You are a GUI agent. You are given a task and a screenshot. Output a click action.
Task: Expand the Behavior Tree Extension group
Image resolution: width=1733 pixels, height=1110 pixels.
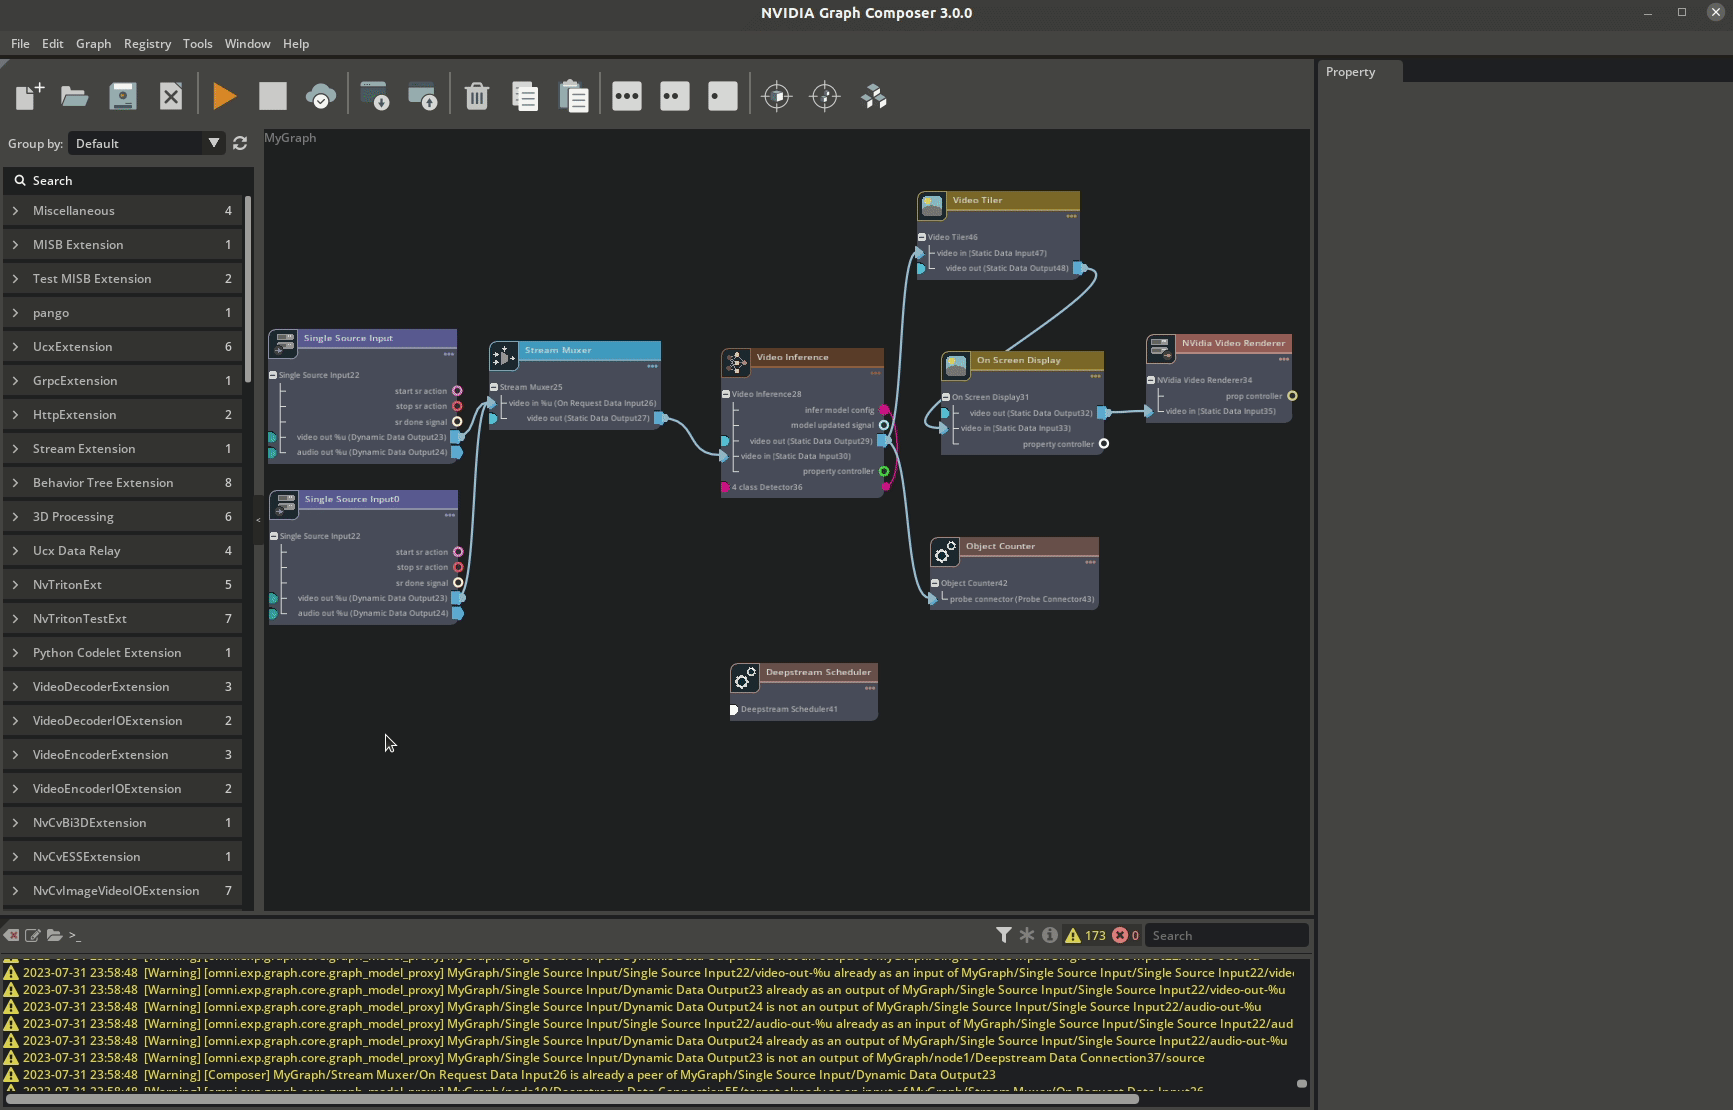coord(15,483)
